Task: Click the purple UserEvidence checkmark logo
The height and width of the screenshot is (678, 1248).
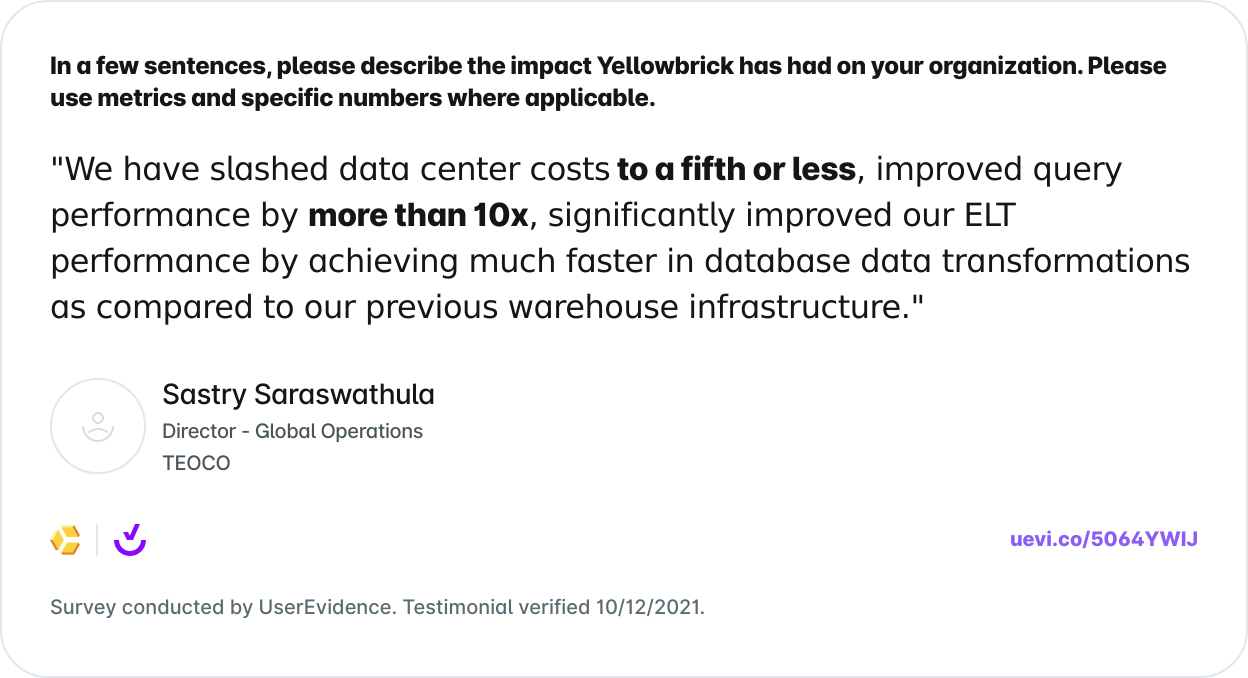Action: coord(130,540)
